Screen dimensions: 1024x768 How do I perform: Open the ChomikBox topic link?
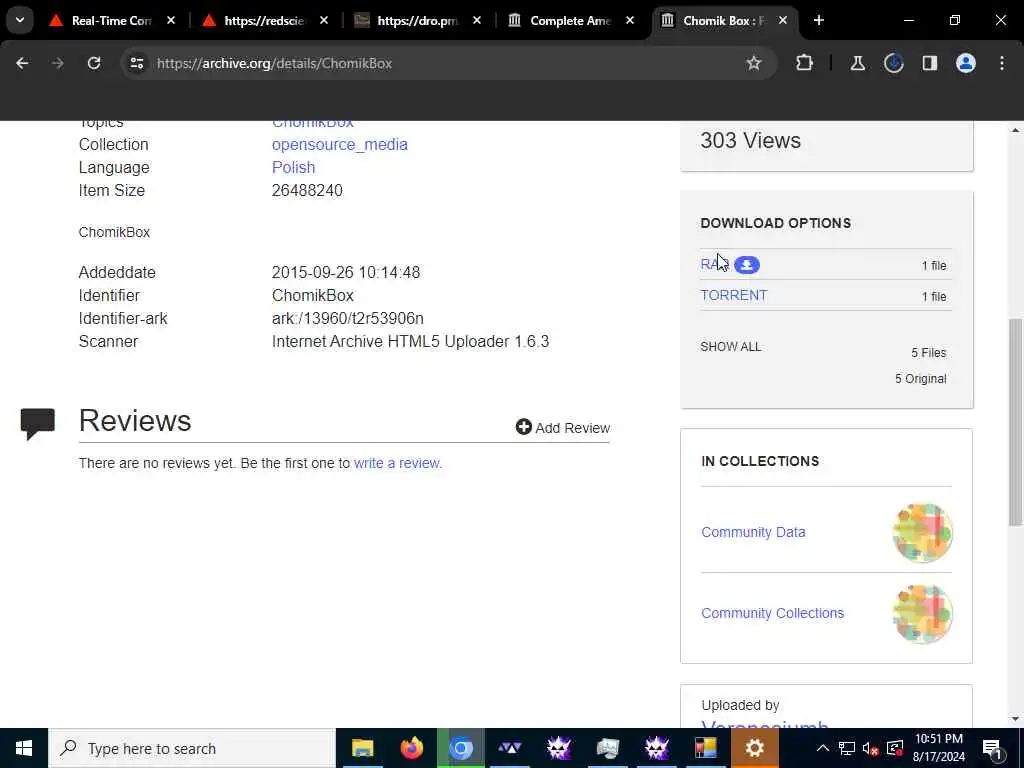313,124
